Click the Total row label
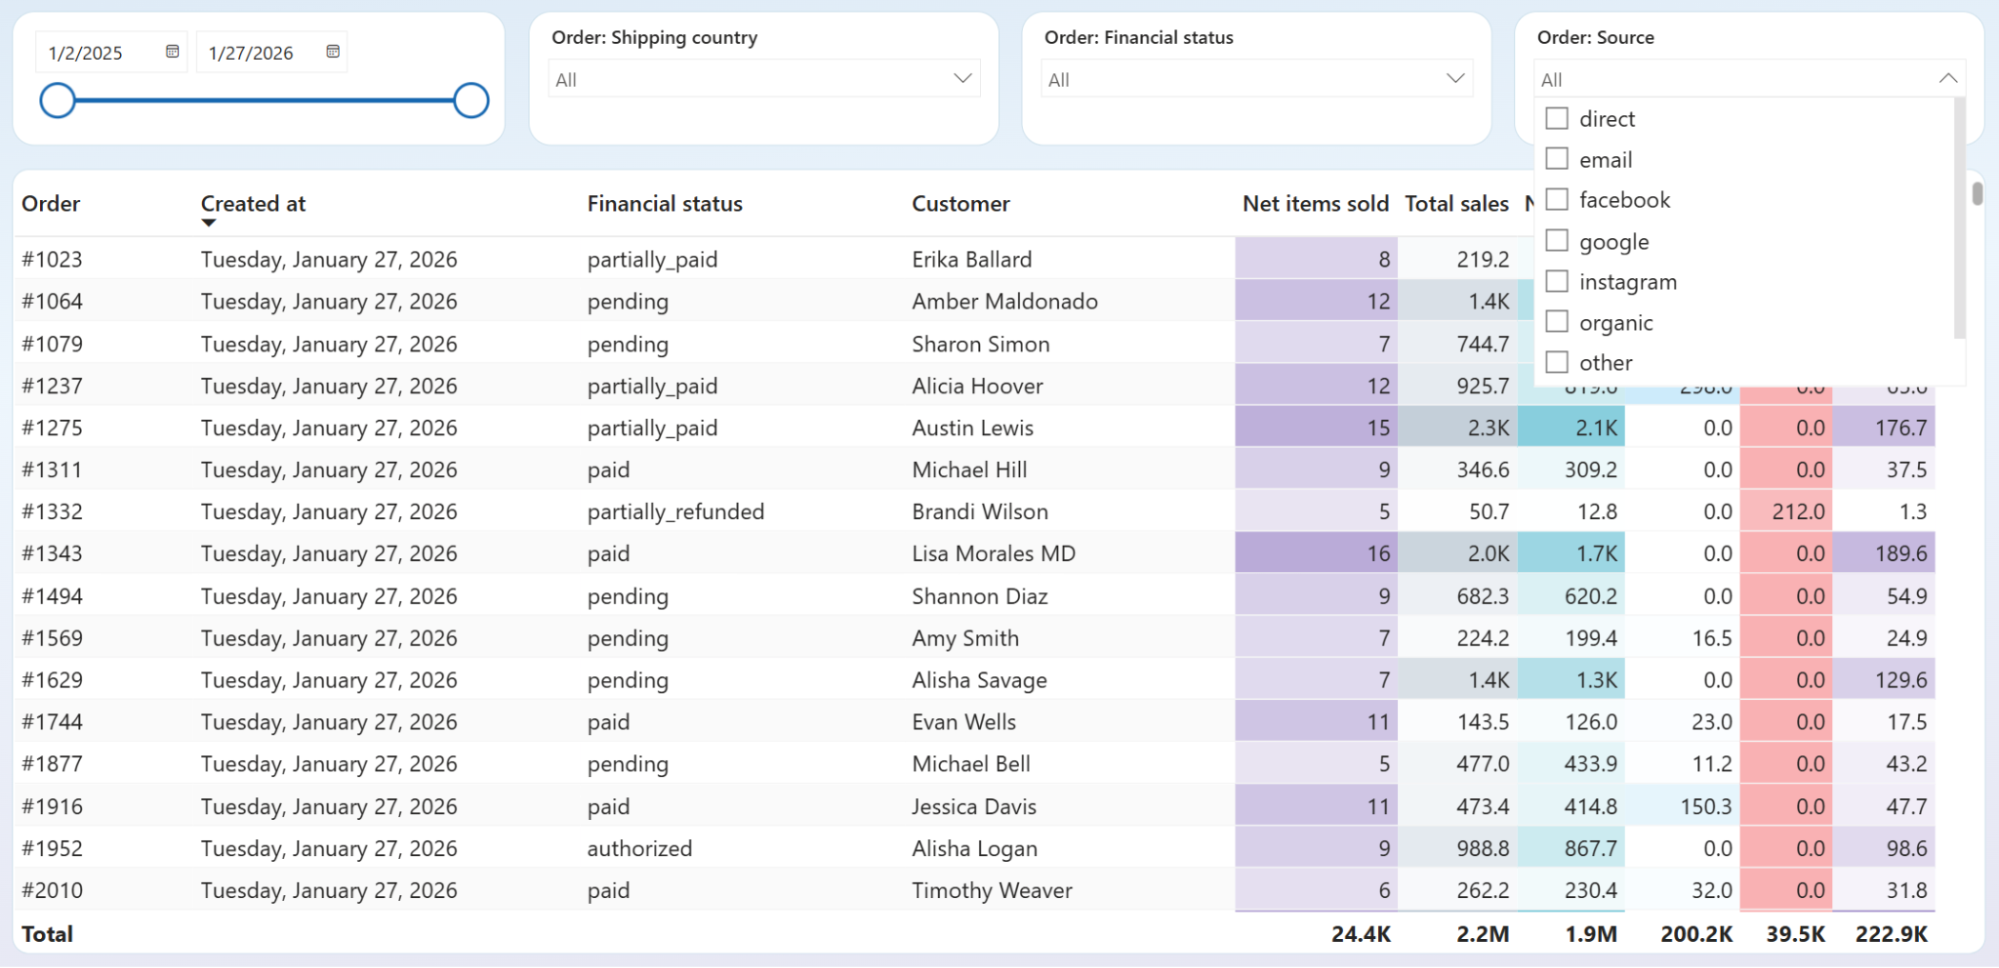This screenshot has width=1999, height=968. [47, 934]
